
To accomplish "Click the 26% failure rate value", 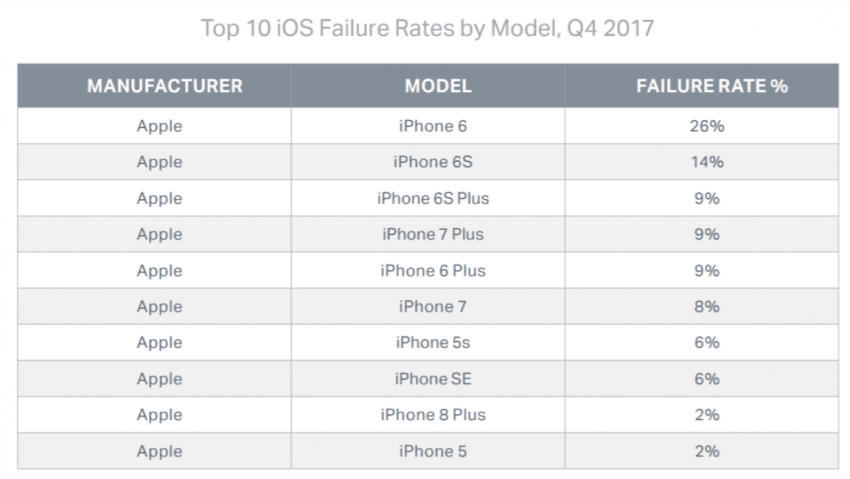I will [x=707, y=126].
